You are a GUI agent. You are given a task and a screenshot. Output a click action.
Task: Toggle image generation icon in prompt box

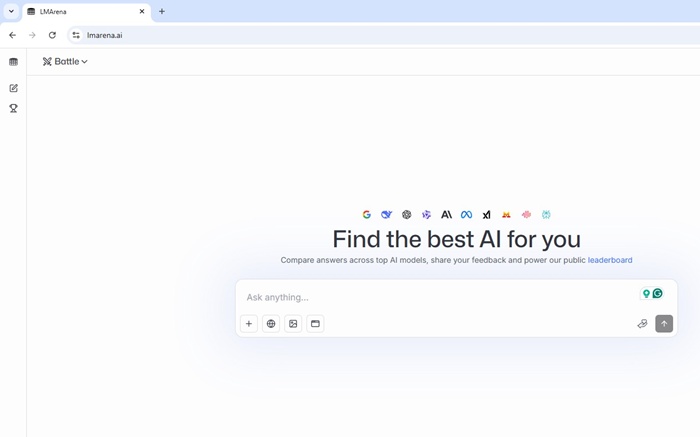pos(293,324)
